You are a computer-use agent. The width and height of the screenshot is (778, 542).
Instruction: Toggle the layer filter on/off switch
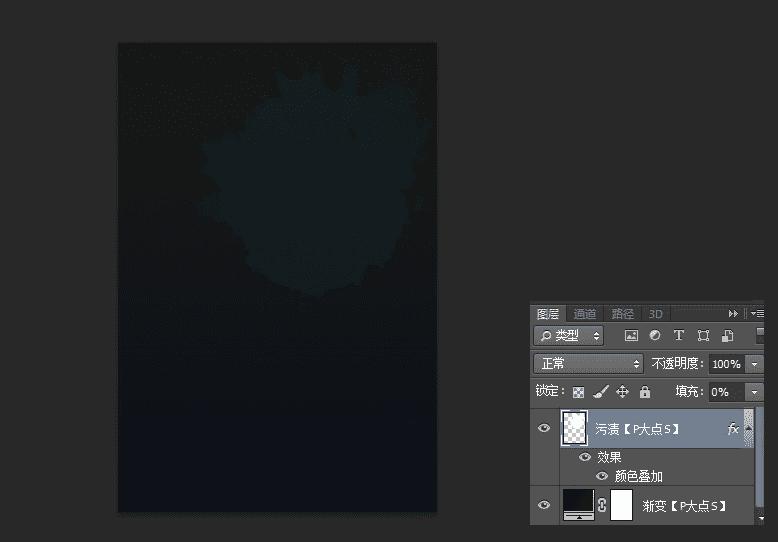click(760, 336)
